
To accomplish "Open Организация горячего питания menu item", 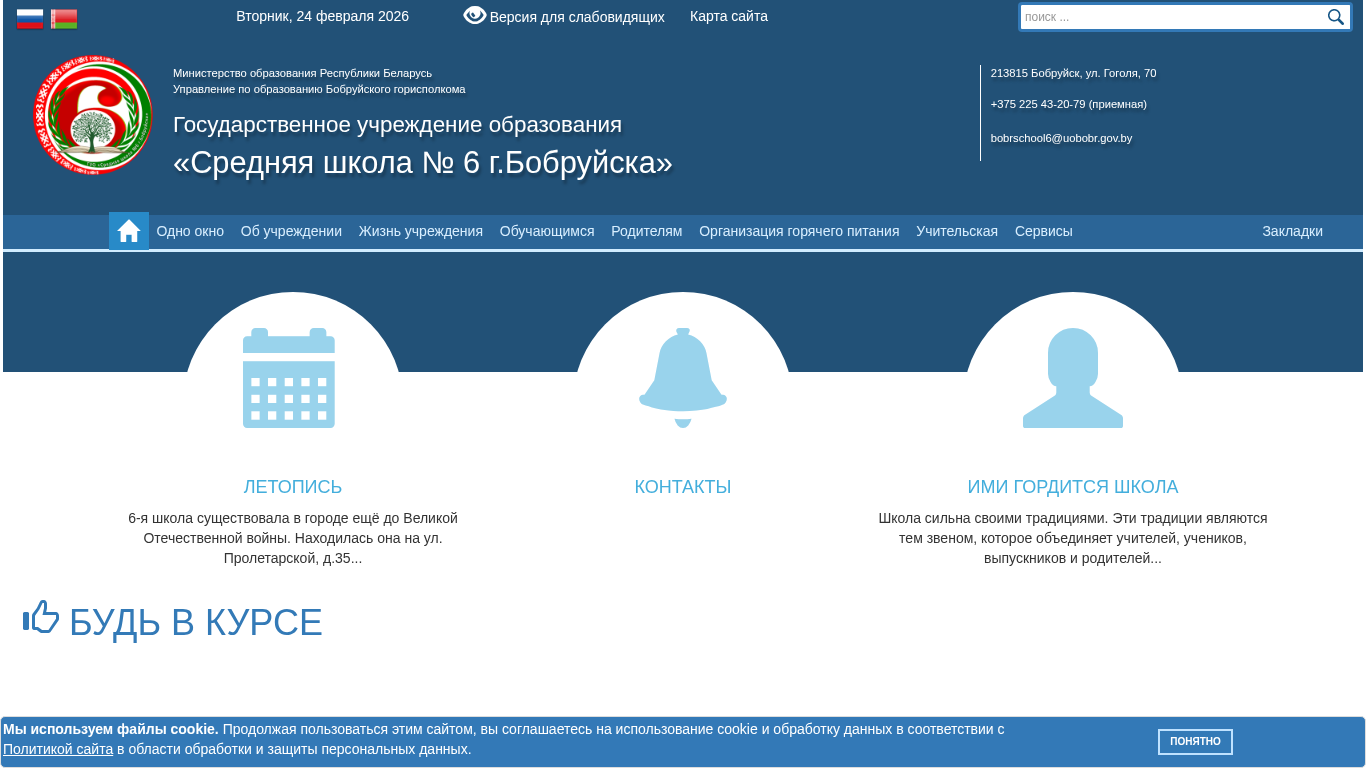I will (799, 231).
